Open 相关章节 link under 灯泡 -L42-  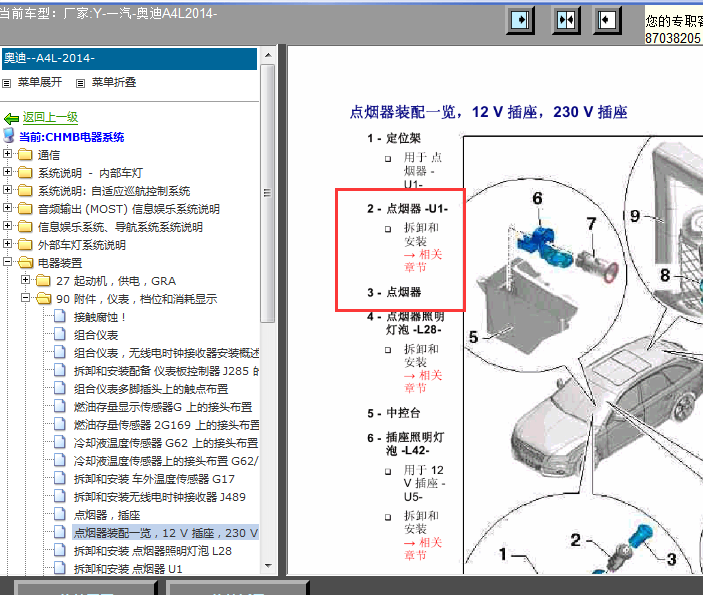point(423,549)
